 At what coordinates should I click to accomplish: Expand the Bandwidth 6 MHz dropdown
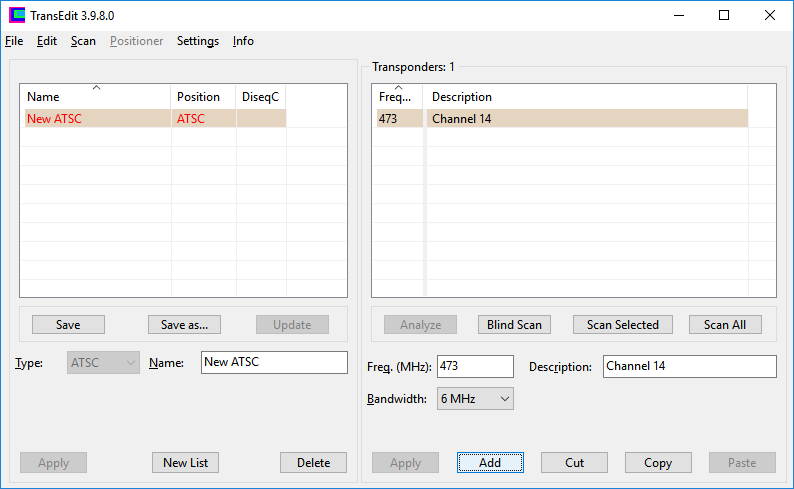point(475,399)
